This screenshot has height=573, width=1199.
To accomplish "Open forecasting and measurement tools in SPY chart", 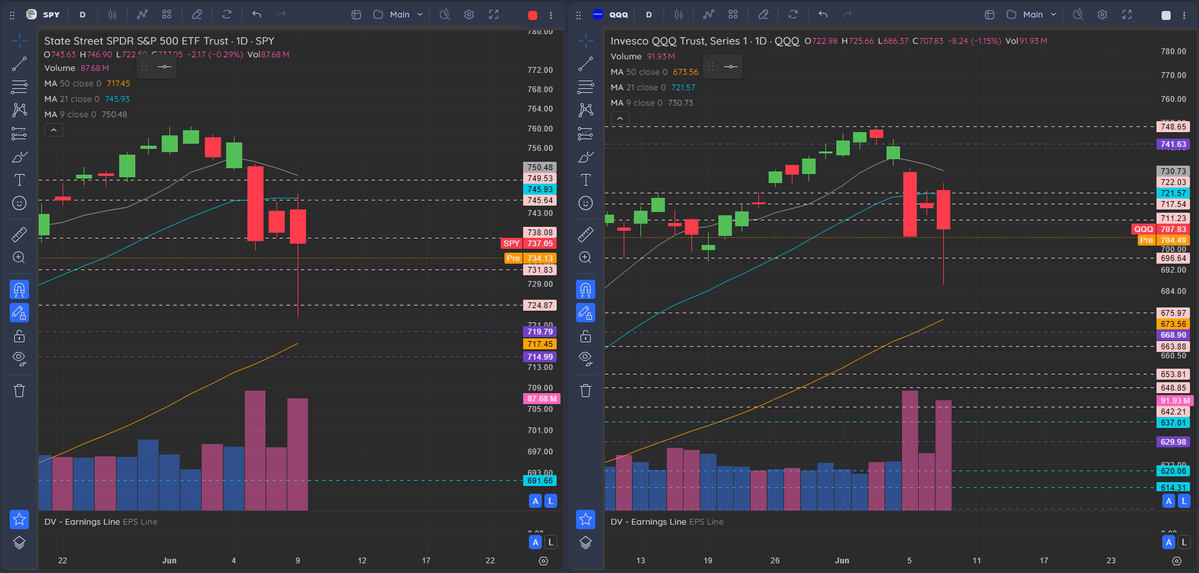I will coord(19,134).
